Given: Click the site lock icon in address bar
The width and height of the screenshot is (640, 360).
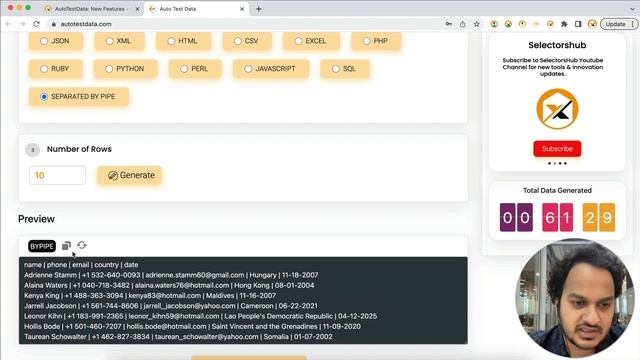Looking at the screenshot, I should [x=53, y=24].
